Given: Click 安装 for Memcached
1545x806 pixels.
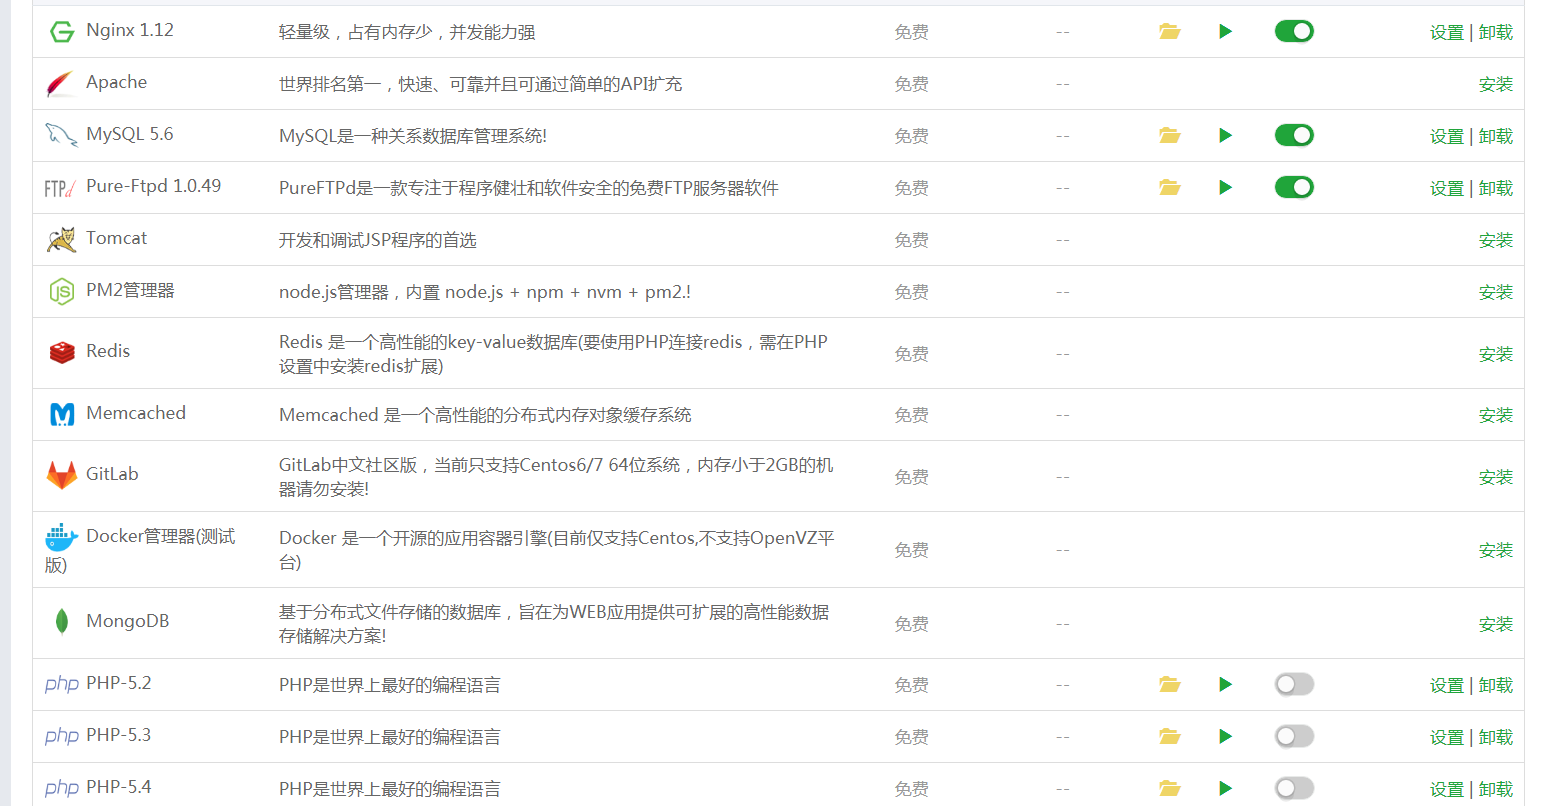Looking at the screenshot, I should click(1496, 416).
